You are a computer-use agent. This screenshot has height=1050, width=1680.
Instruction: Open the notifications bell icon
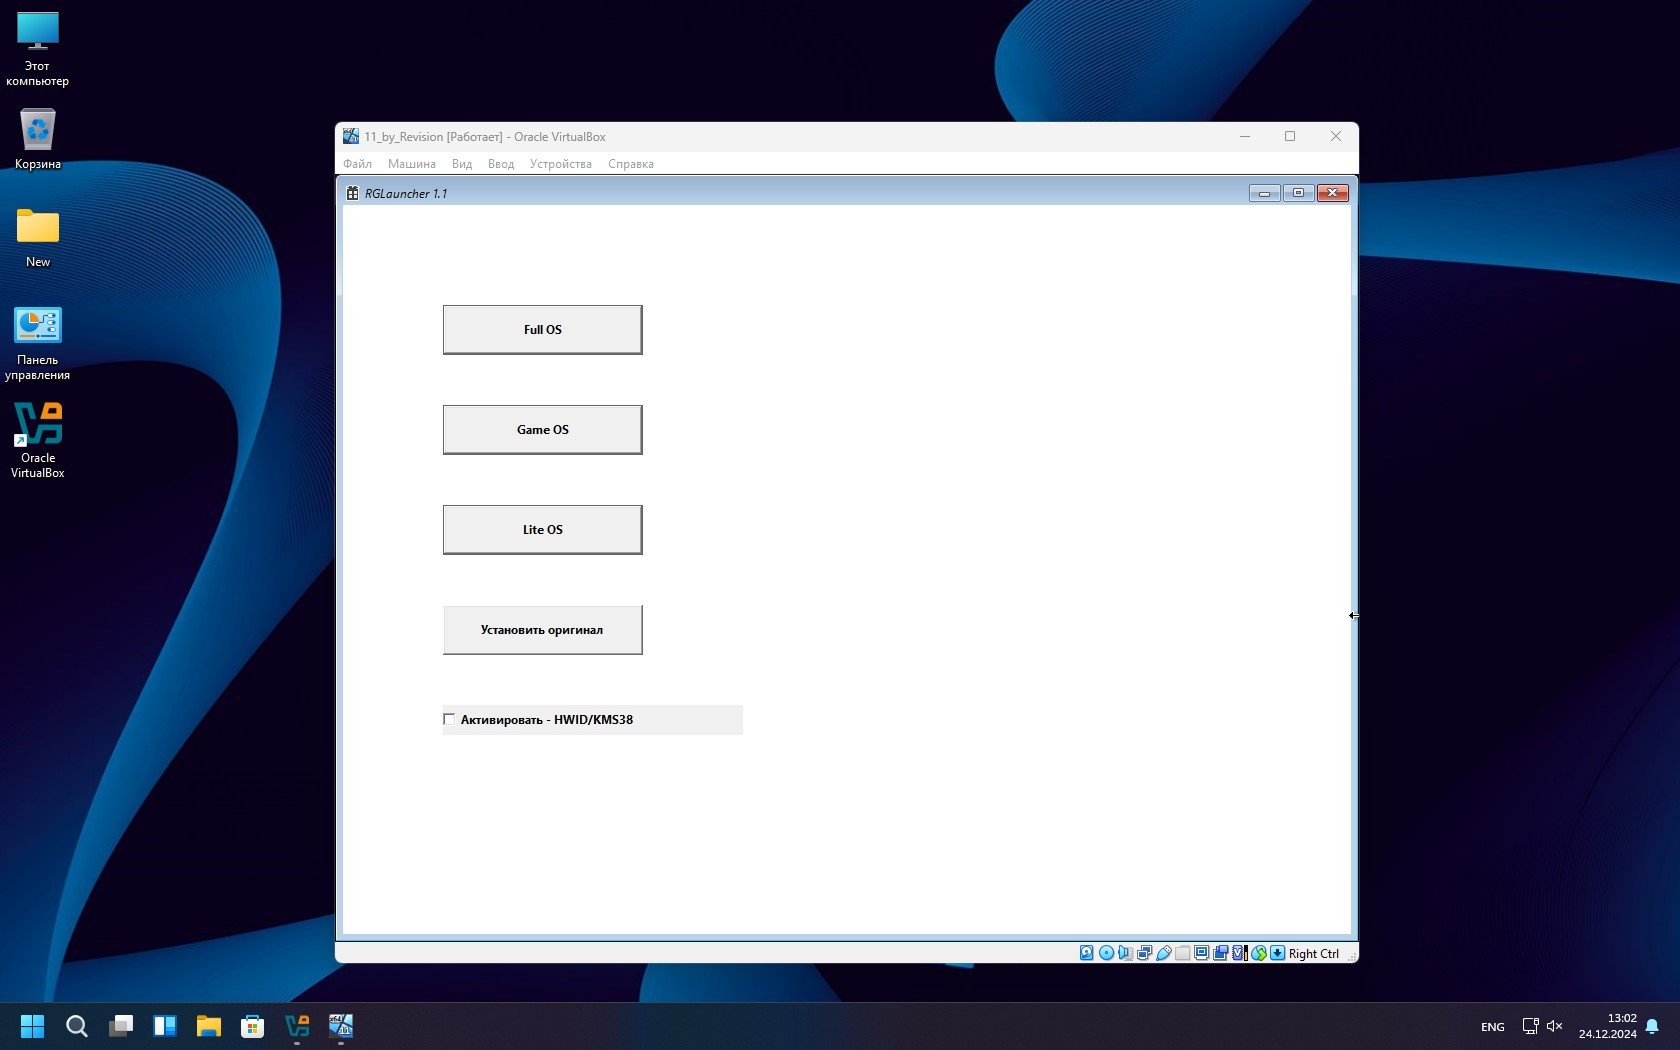click(x=1652, y=1026)
